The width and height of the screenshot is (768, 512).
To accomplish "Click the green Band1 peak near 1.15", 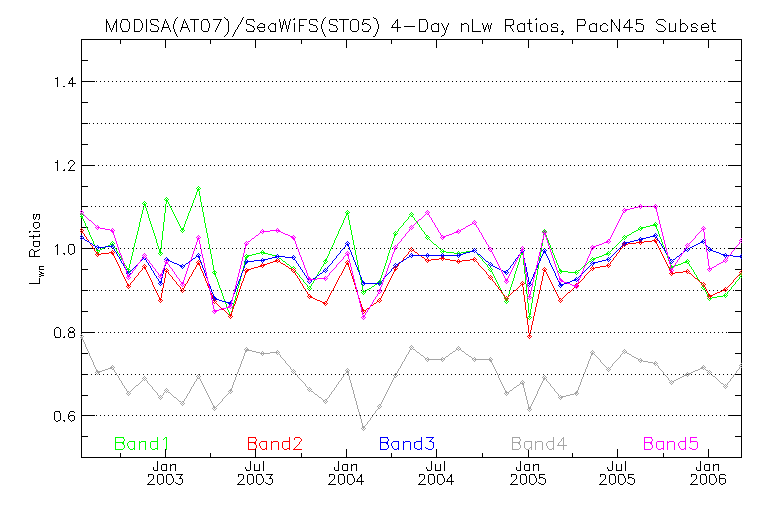I will (x=198, y=188).
